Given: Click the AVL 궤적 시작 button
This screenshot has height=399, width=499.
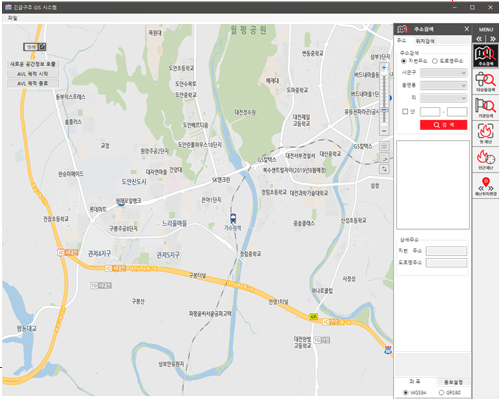Looking at the screenshot, I should pos(33,74).
